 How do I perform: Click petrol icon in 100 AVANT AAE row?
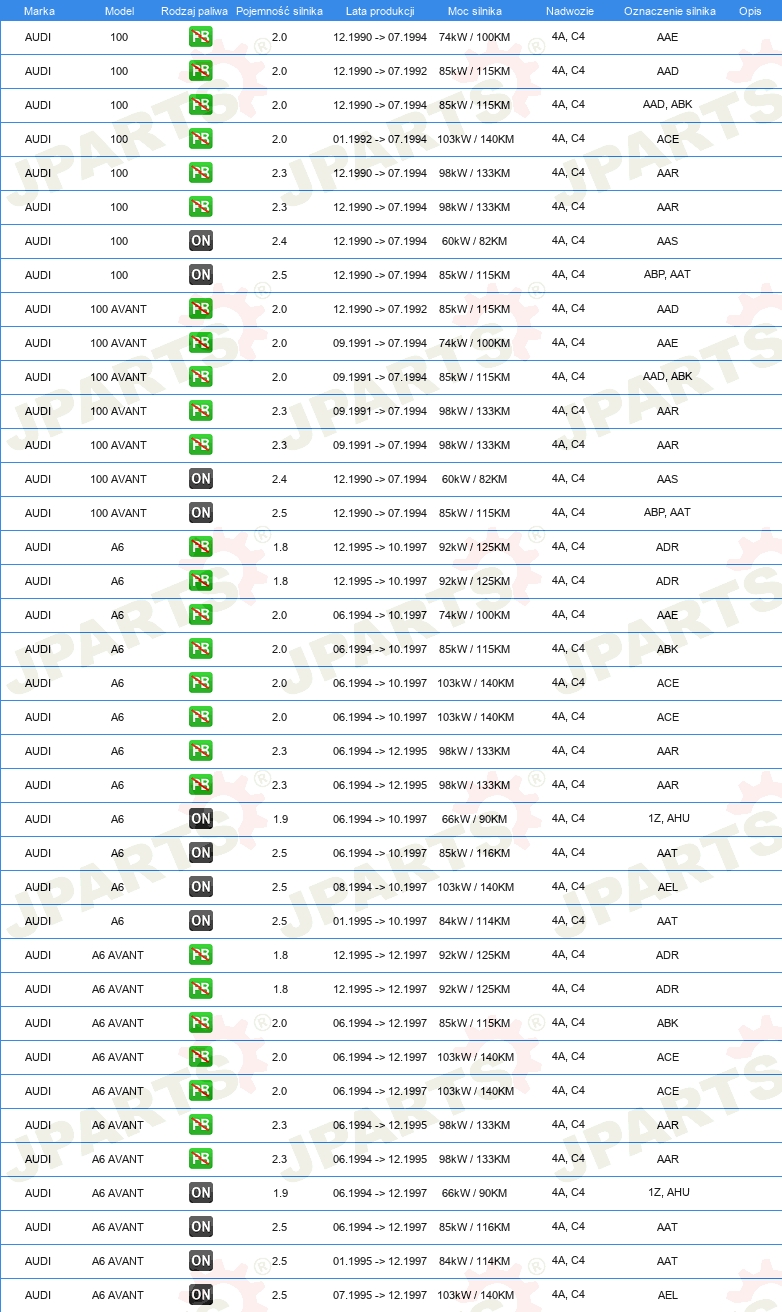coord(201,343)
